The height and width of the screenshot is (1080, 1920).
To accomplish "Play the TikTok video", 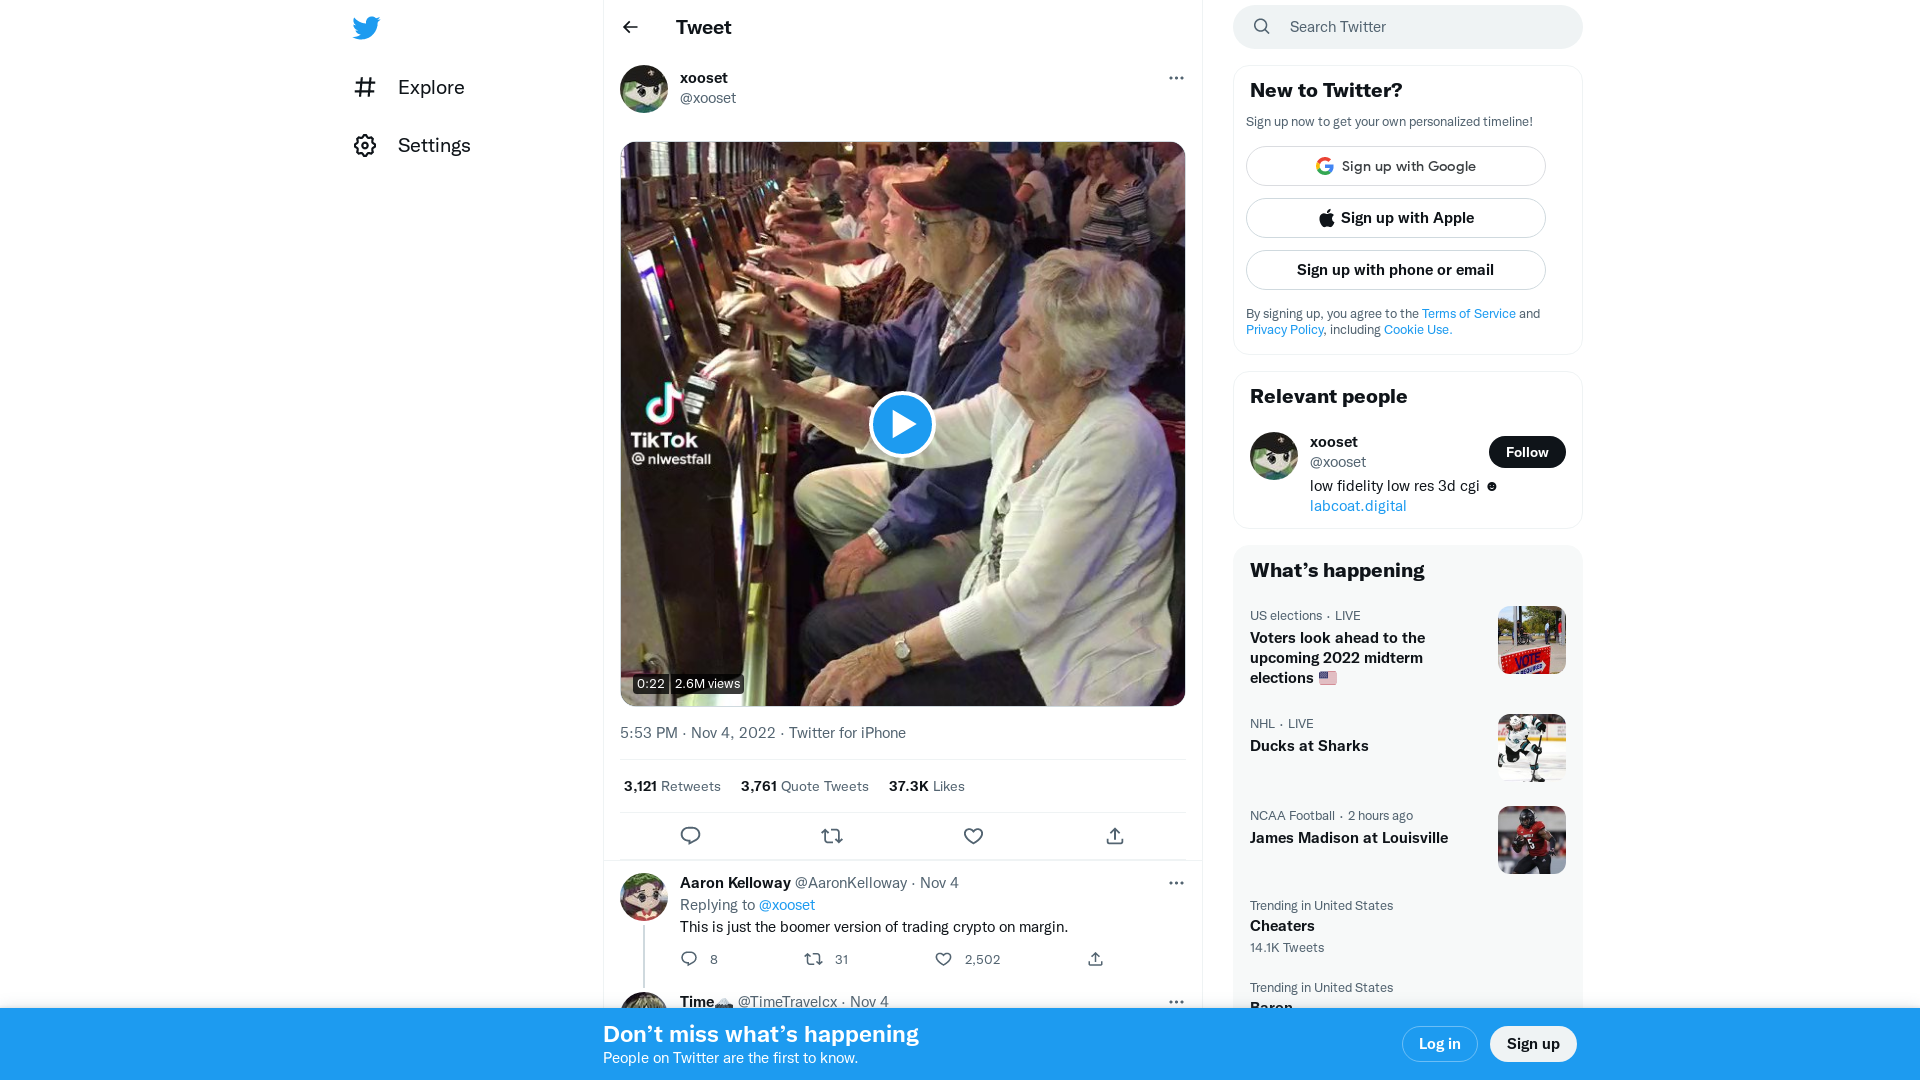I will coord(902,424).
